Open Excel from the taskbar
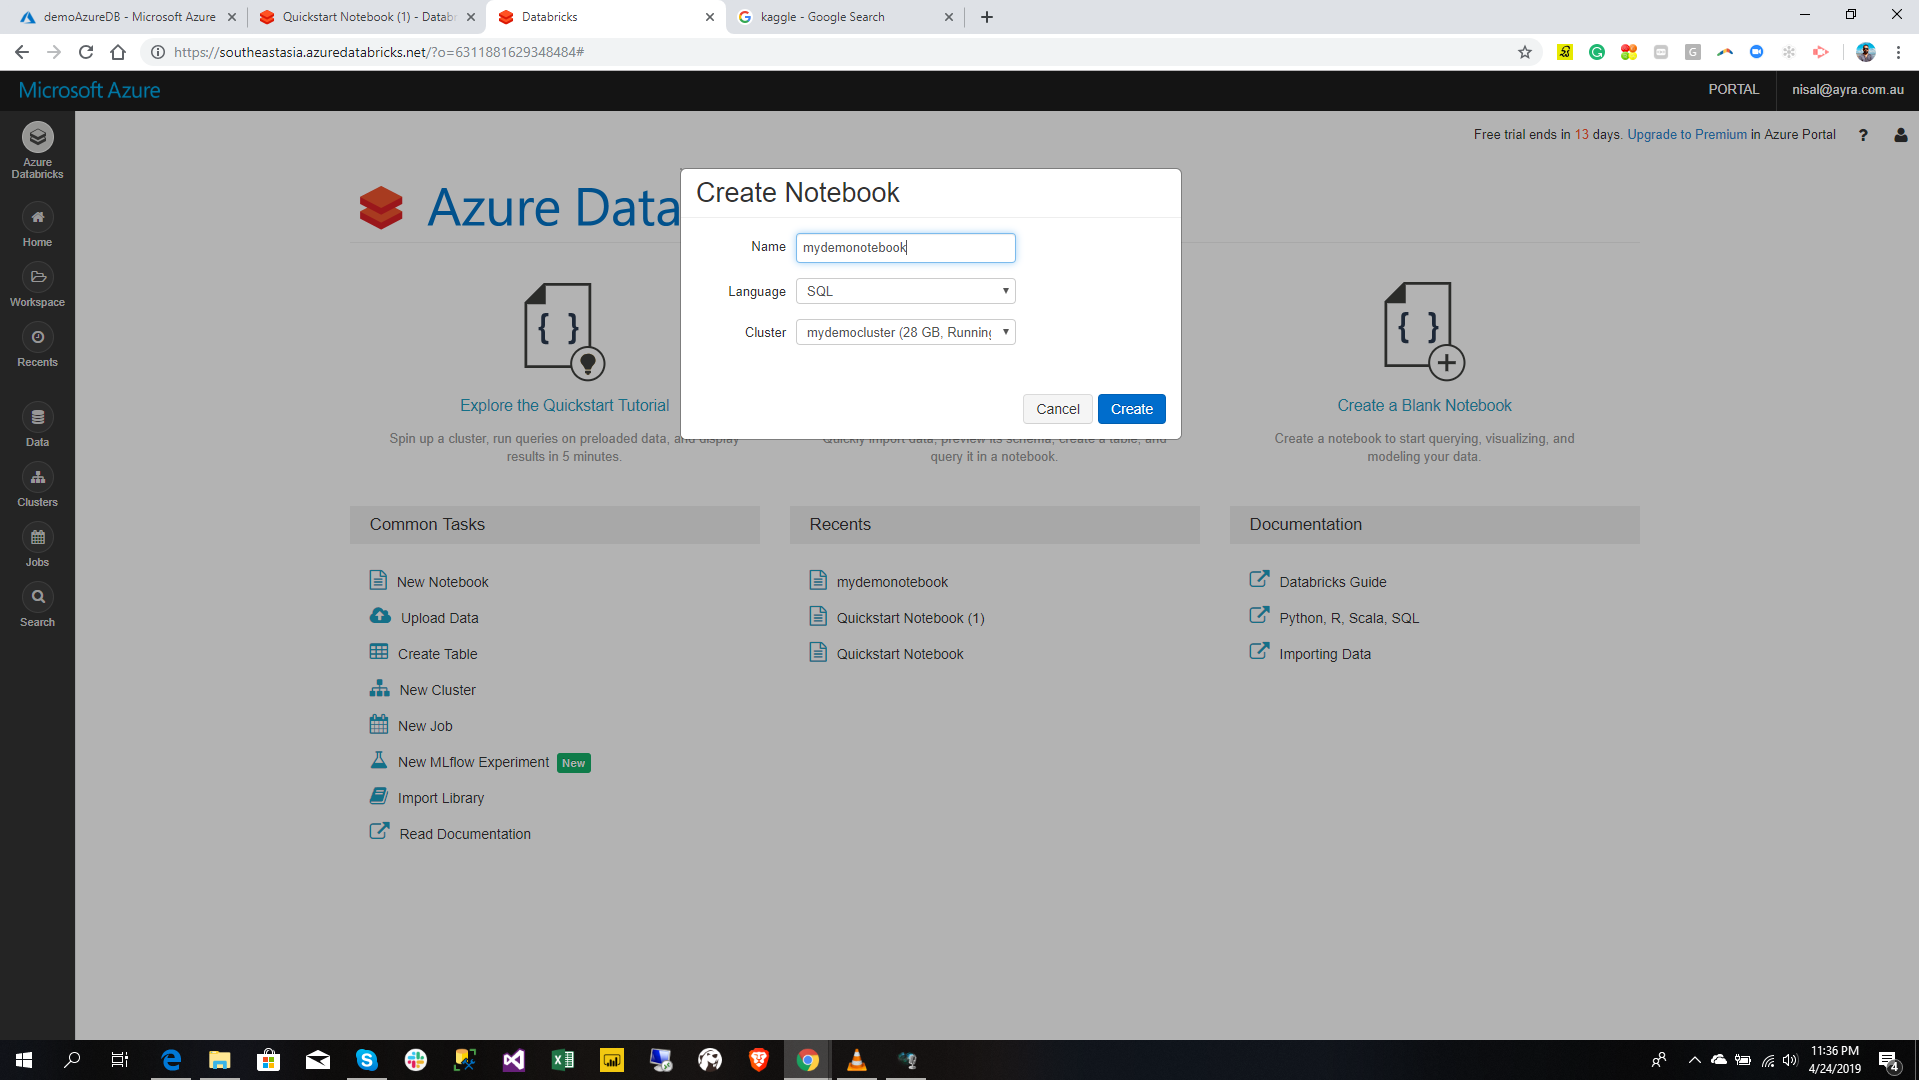1919x1080 pixels. point(563,1060)
